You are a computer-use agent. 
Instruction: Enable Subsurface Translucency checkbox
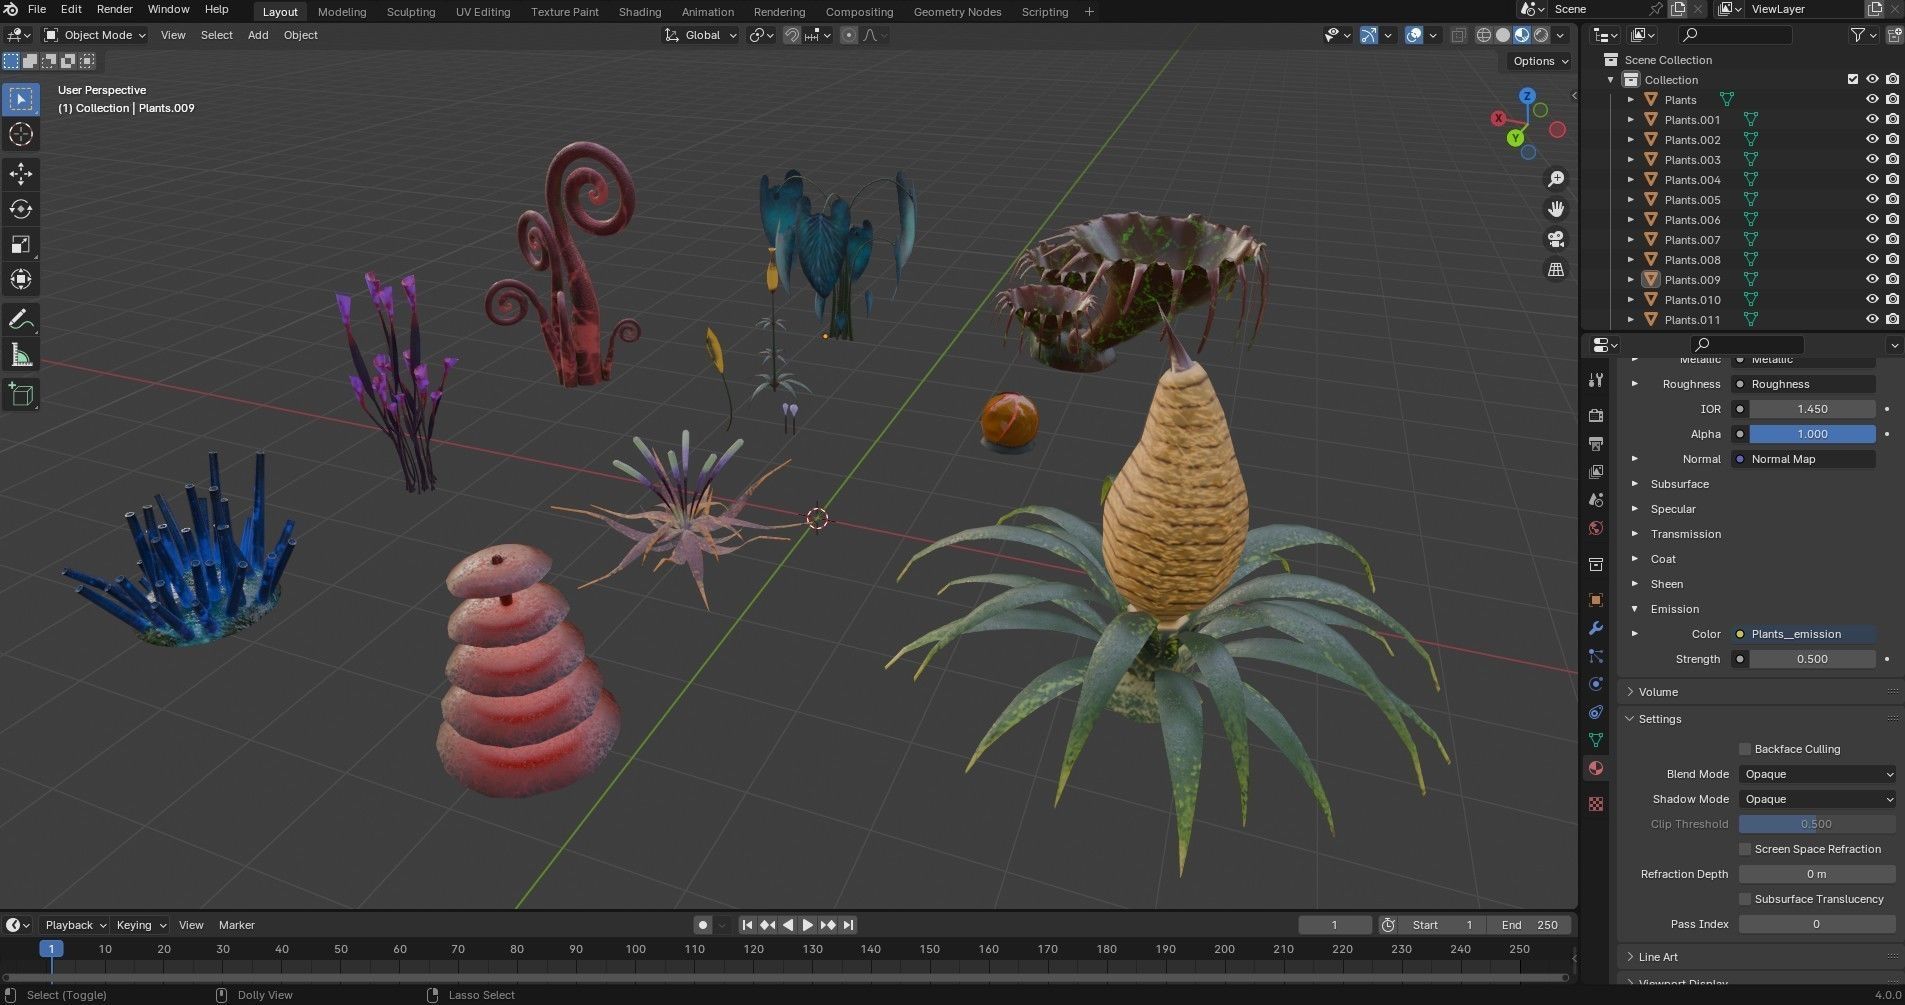1745,899
